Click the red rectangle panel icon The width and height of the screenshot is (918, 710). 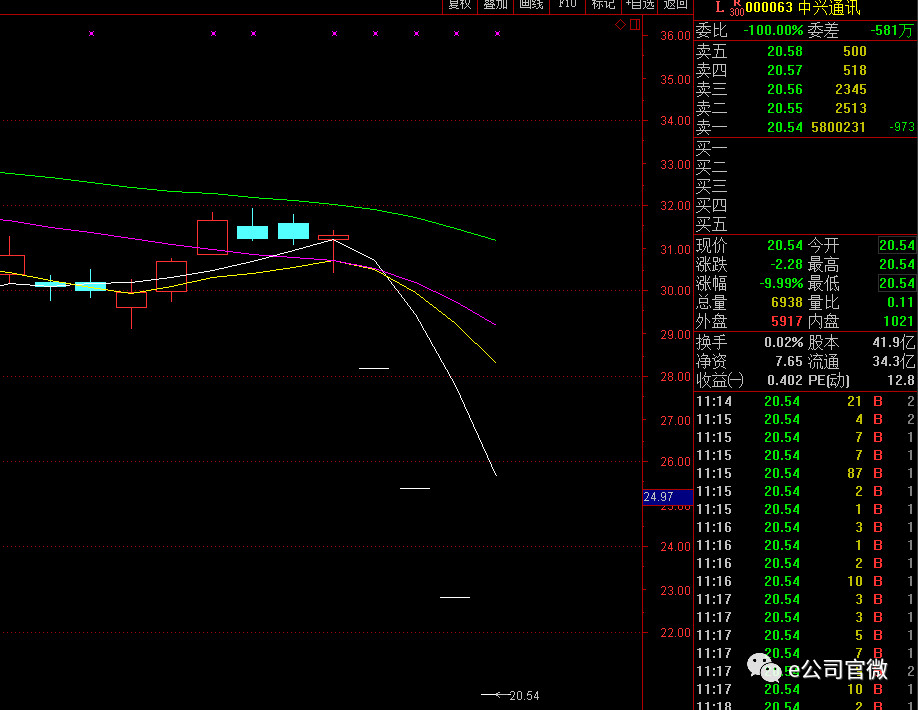[x=634, y=23]
